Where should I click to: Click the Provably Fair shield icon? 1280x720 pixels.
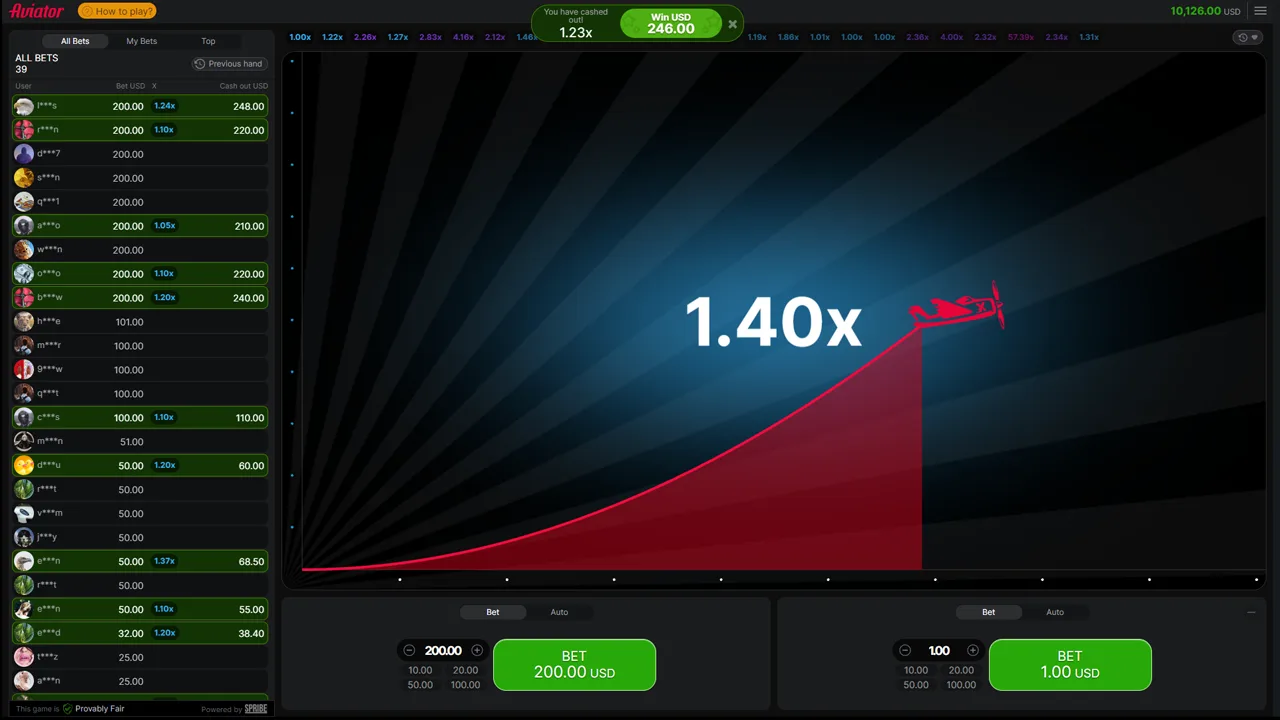pos(67,709)
